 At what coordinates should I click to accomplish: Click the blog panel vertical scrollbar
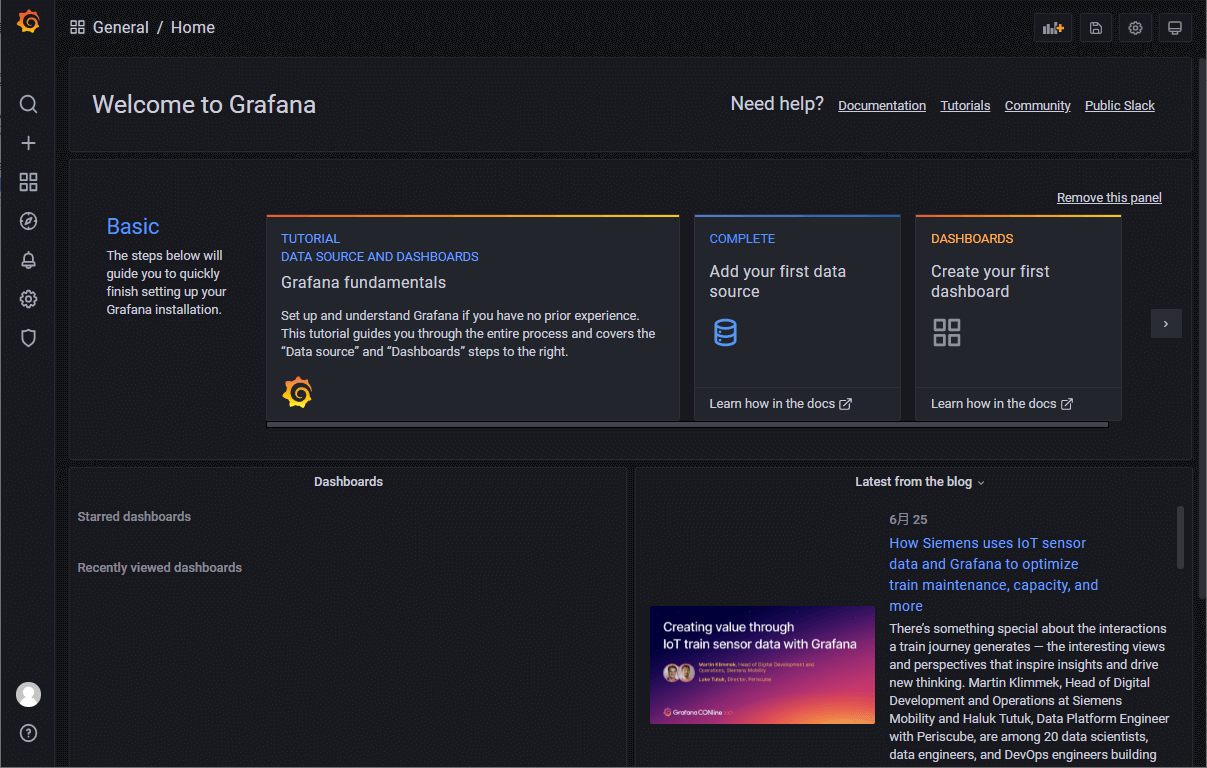pos(1181,537)
